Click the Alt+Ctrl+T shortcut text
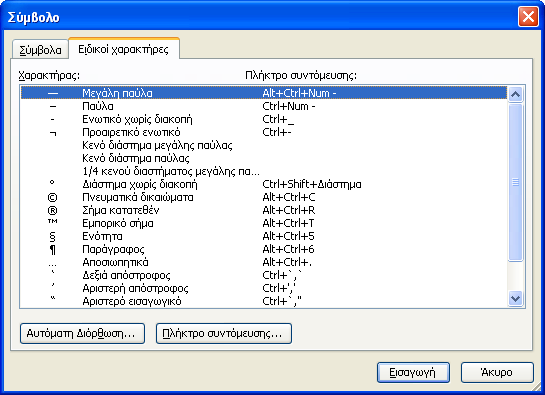 [288, 223]
